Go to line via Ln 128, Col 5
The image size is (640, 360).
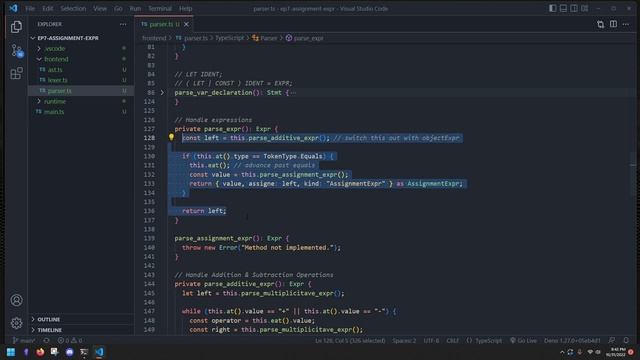350,340
